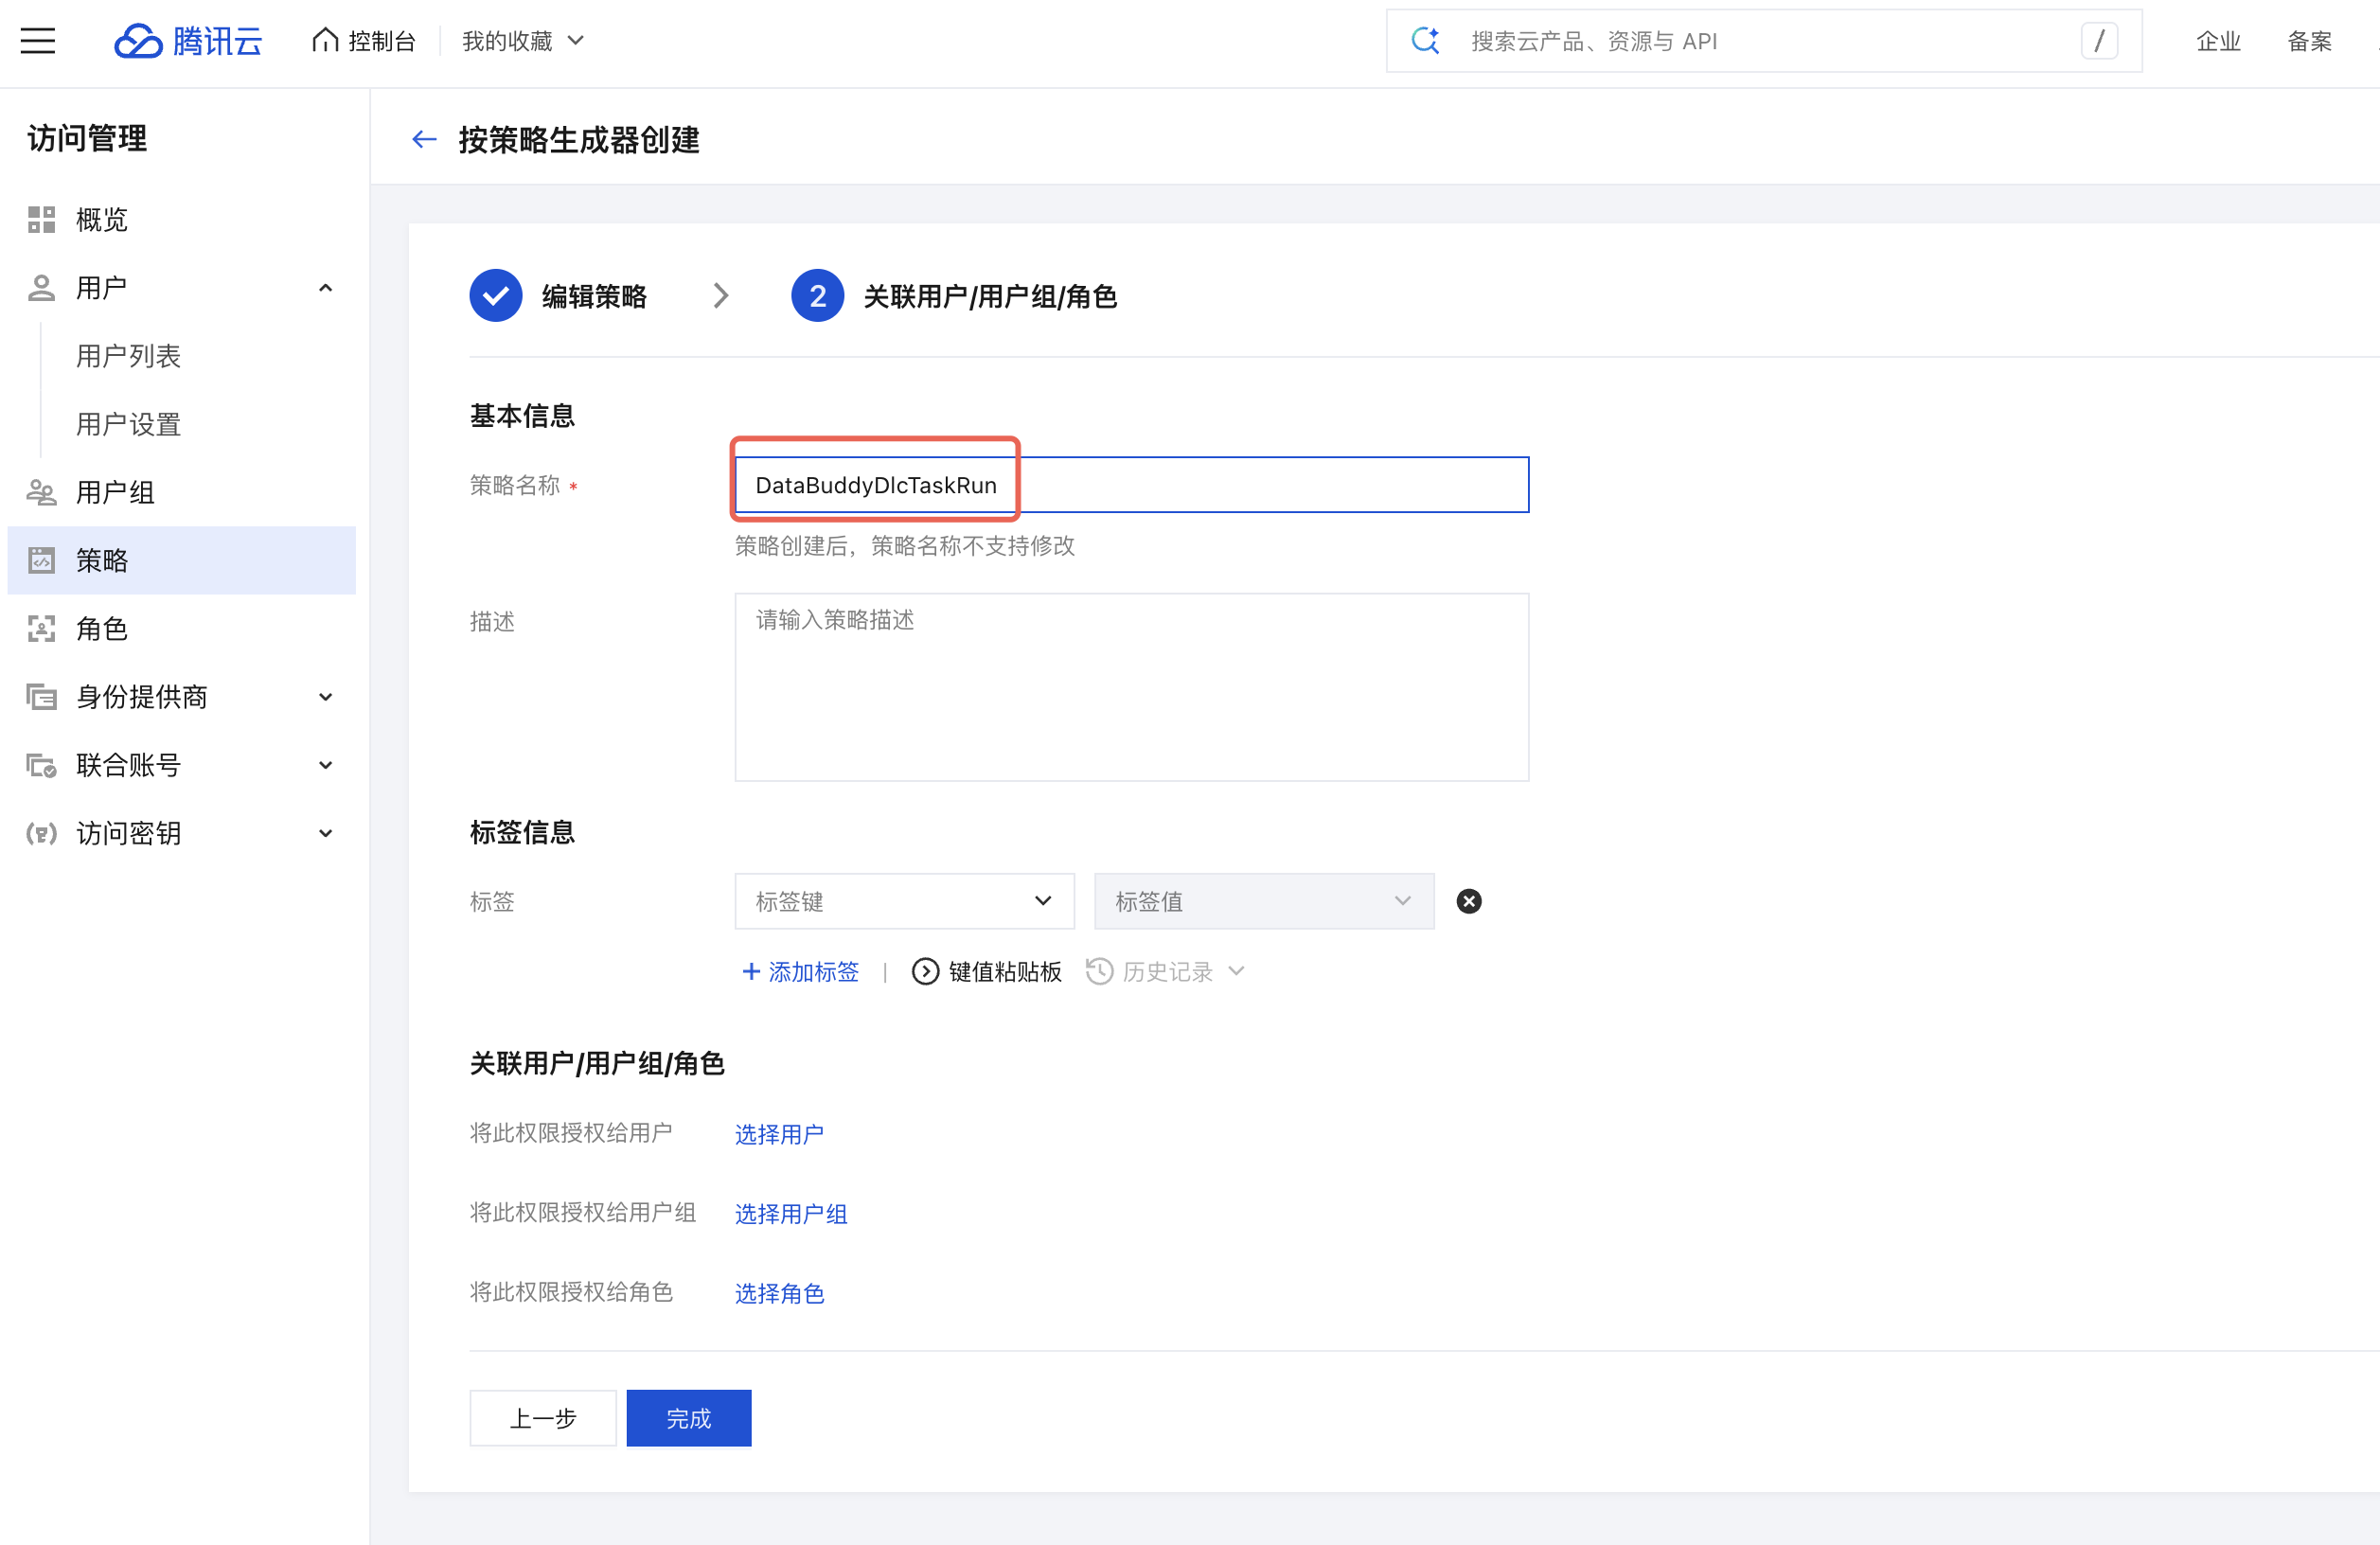Image resolution: width=2380 pixels, height=1545 pixels.
Task: Click the 历史记录 clock icon
Action: [1099, 971]
